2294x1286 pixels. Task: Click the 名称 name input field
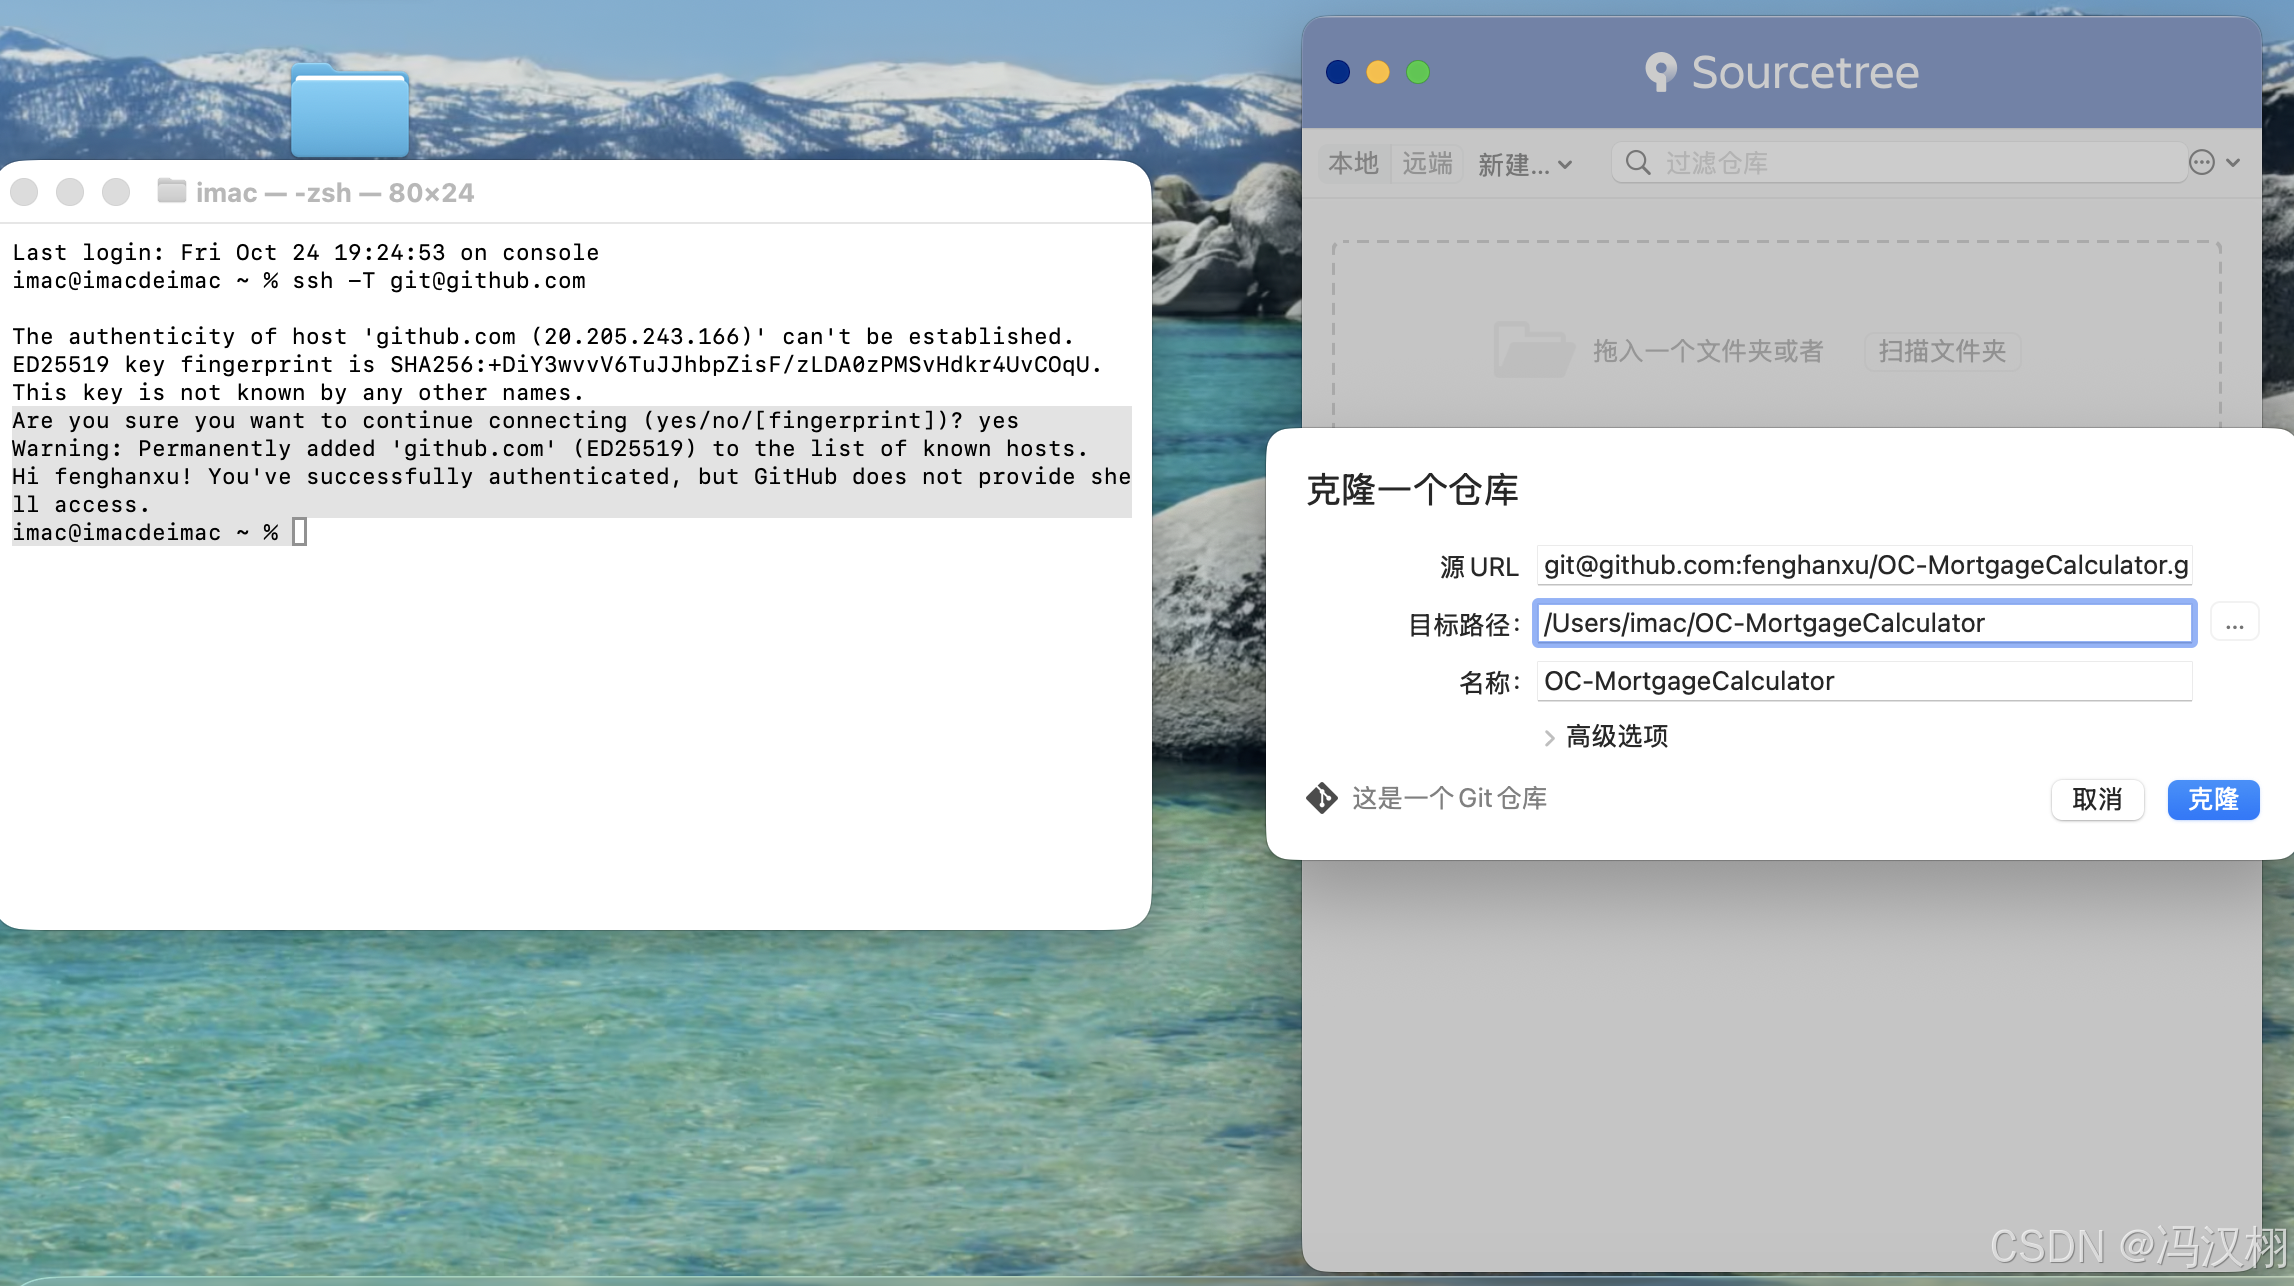pyautogui.click(x=1864, y=682)
